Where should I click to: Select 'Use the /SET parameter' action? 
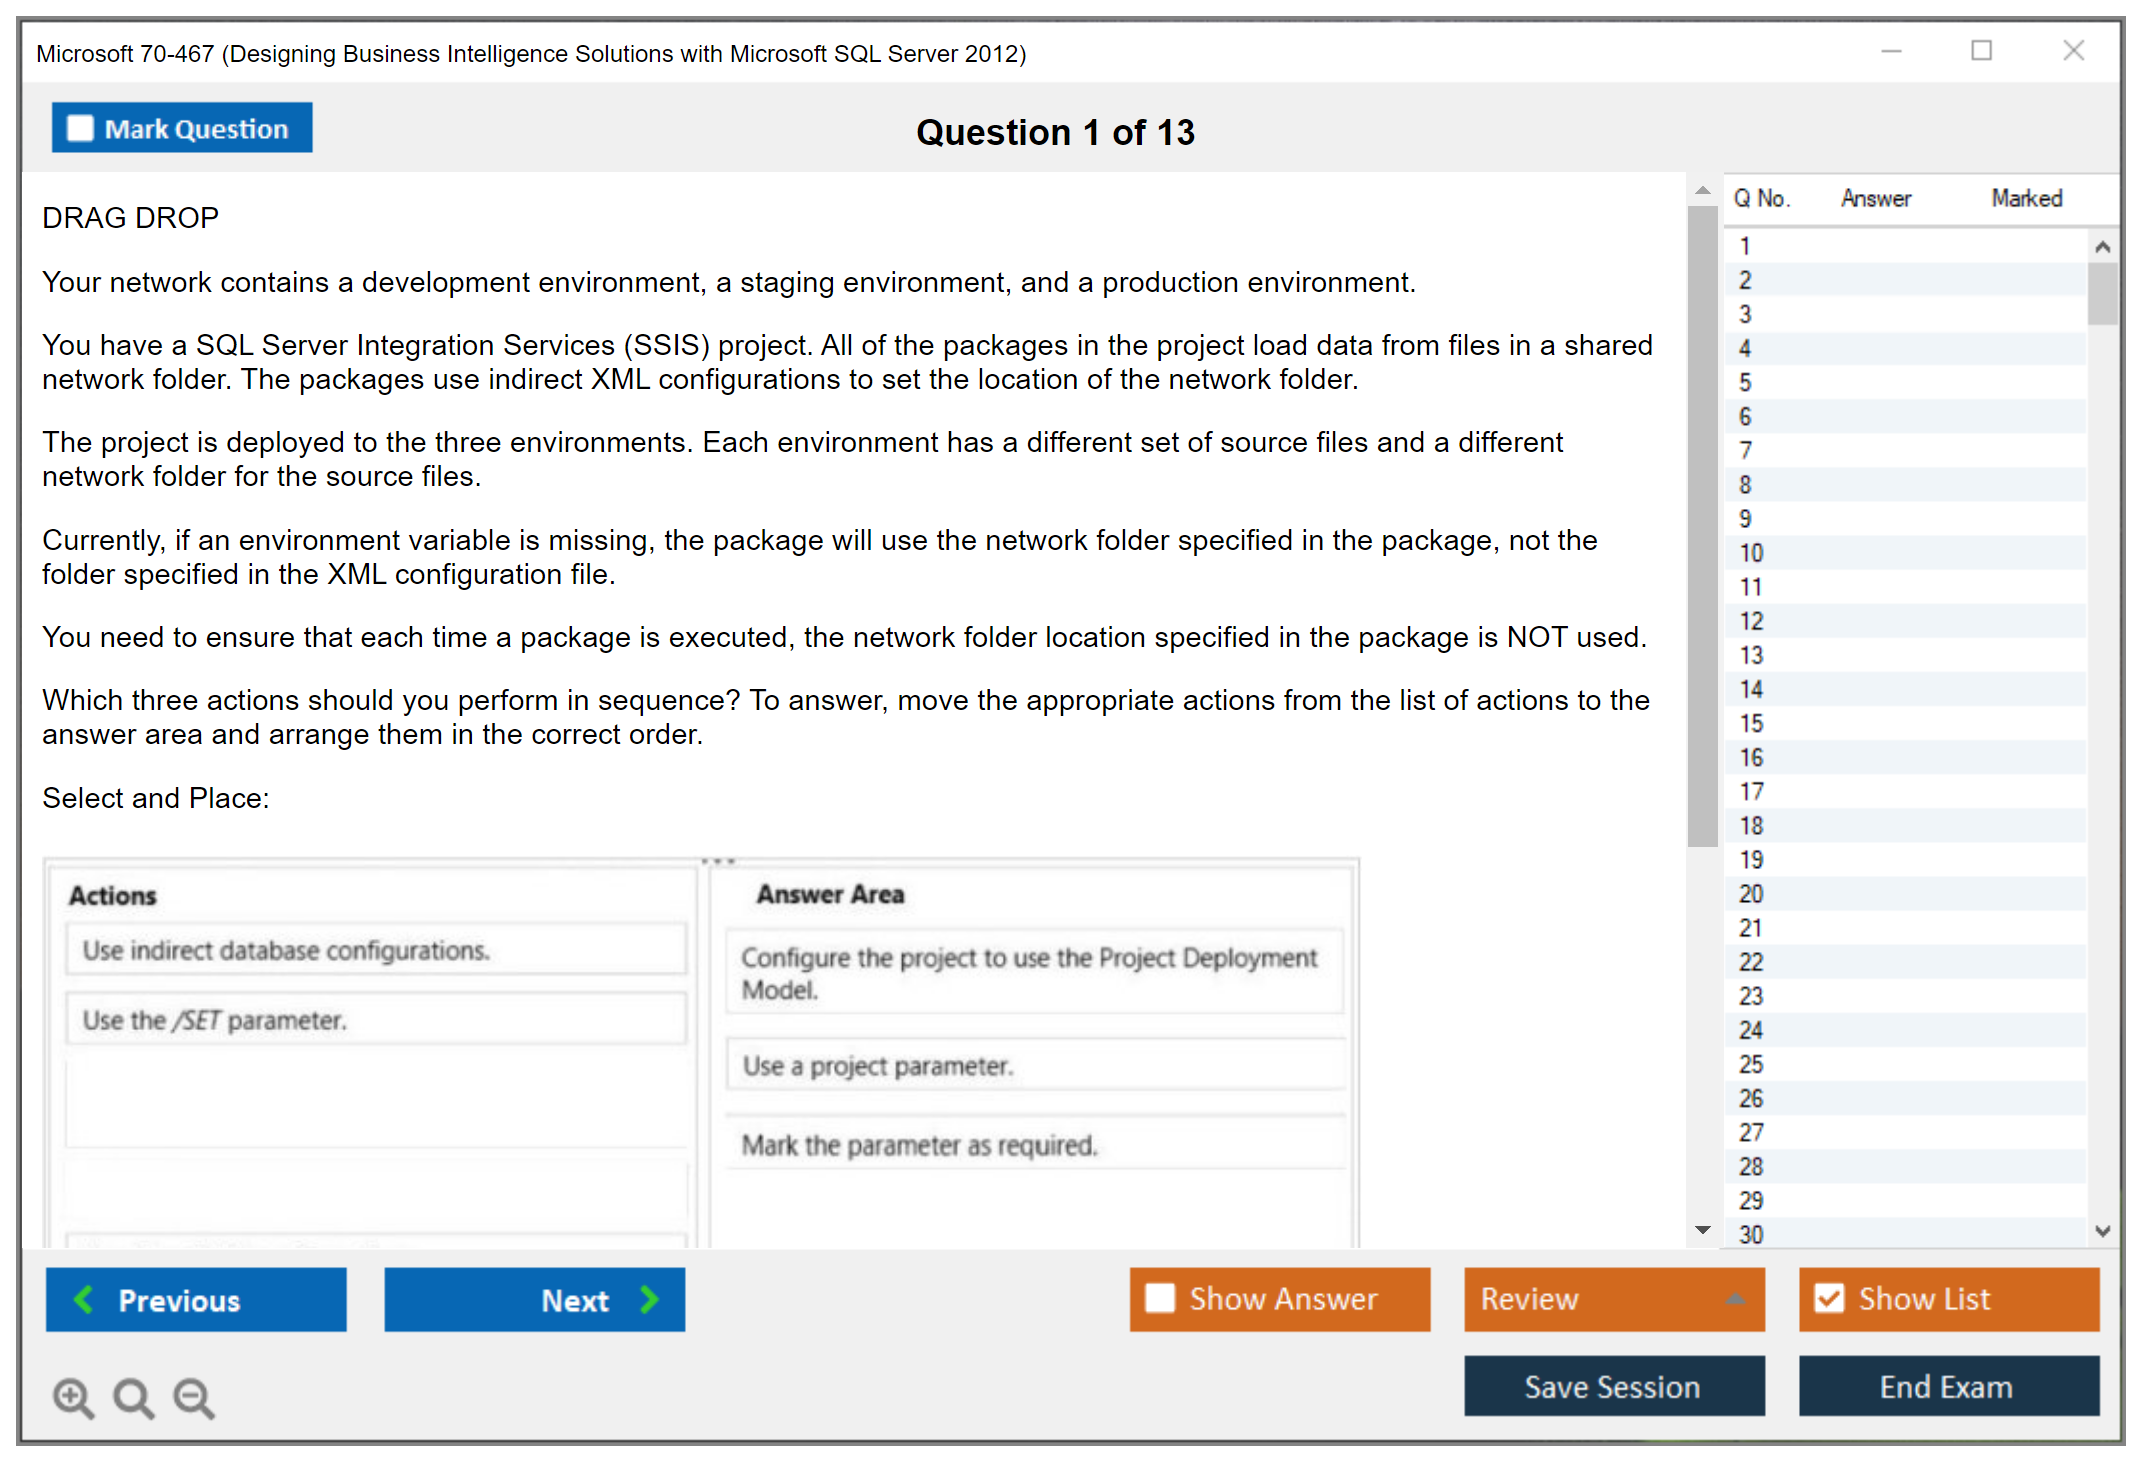[375, 1020]
